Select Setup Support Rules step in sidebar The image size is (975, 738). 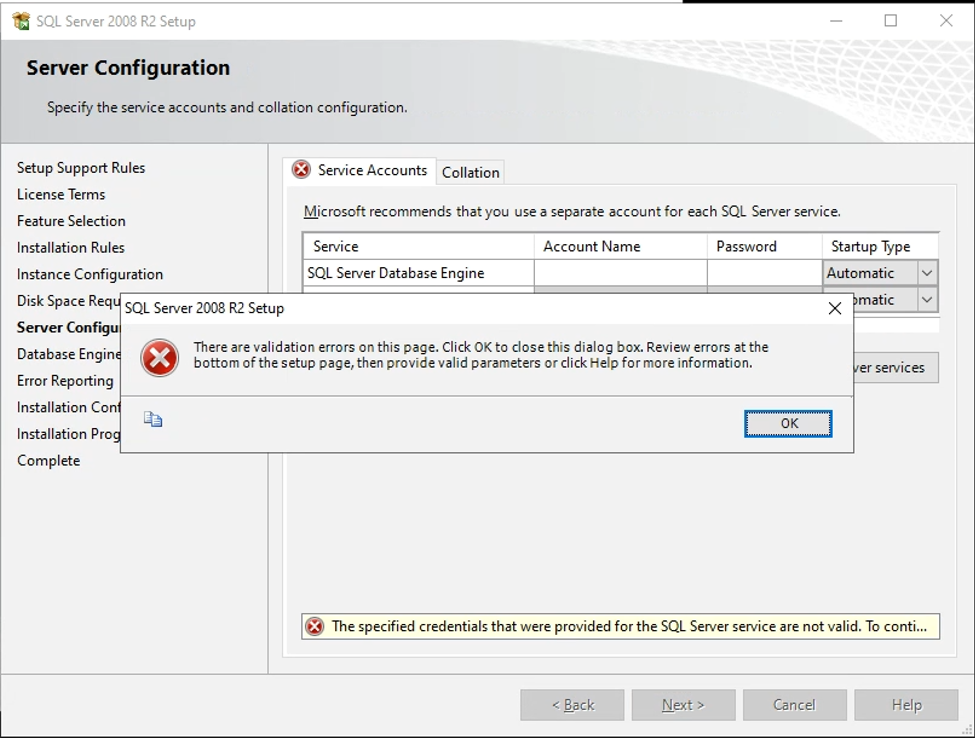[81, 168]
